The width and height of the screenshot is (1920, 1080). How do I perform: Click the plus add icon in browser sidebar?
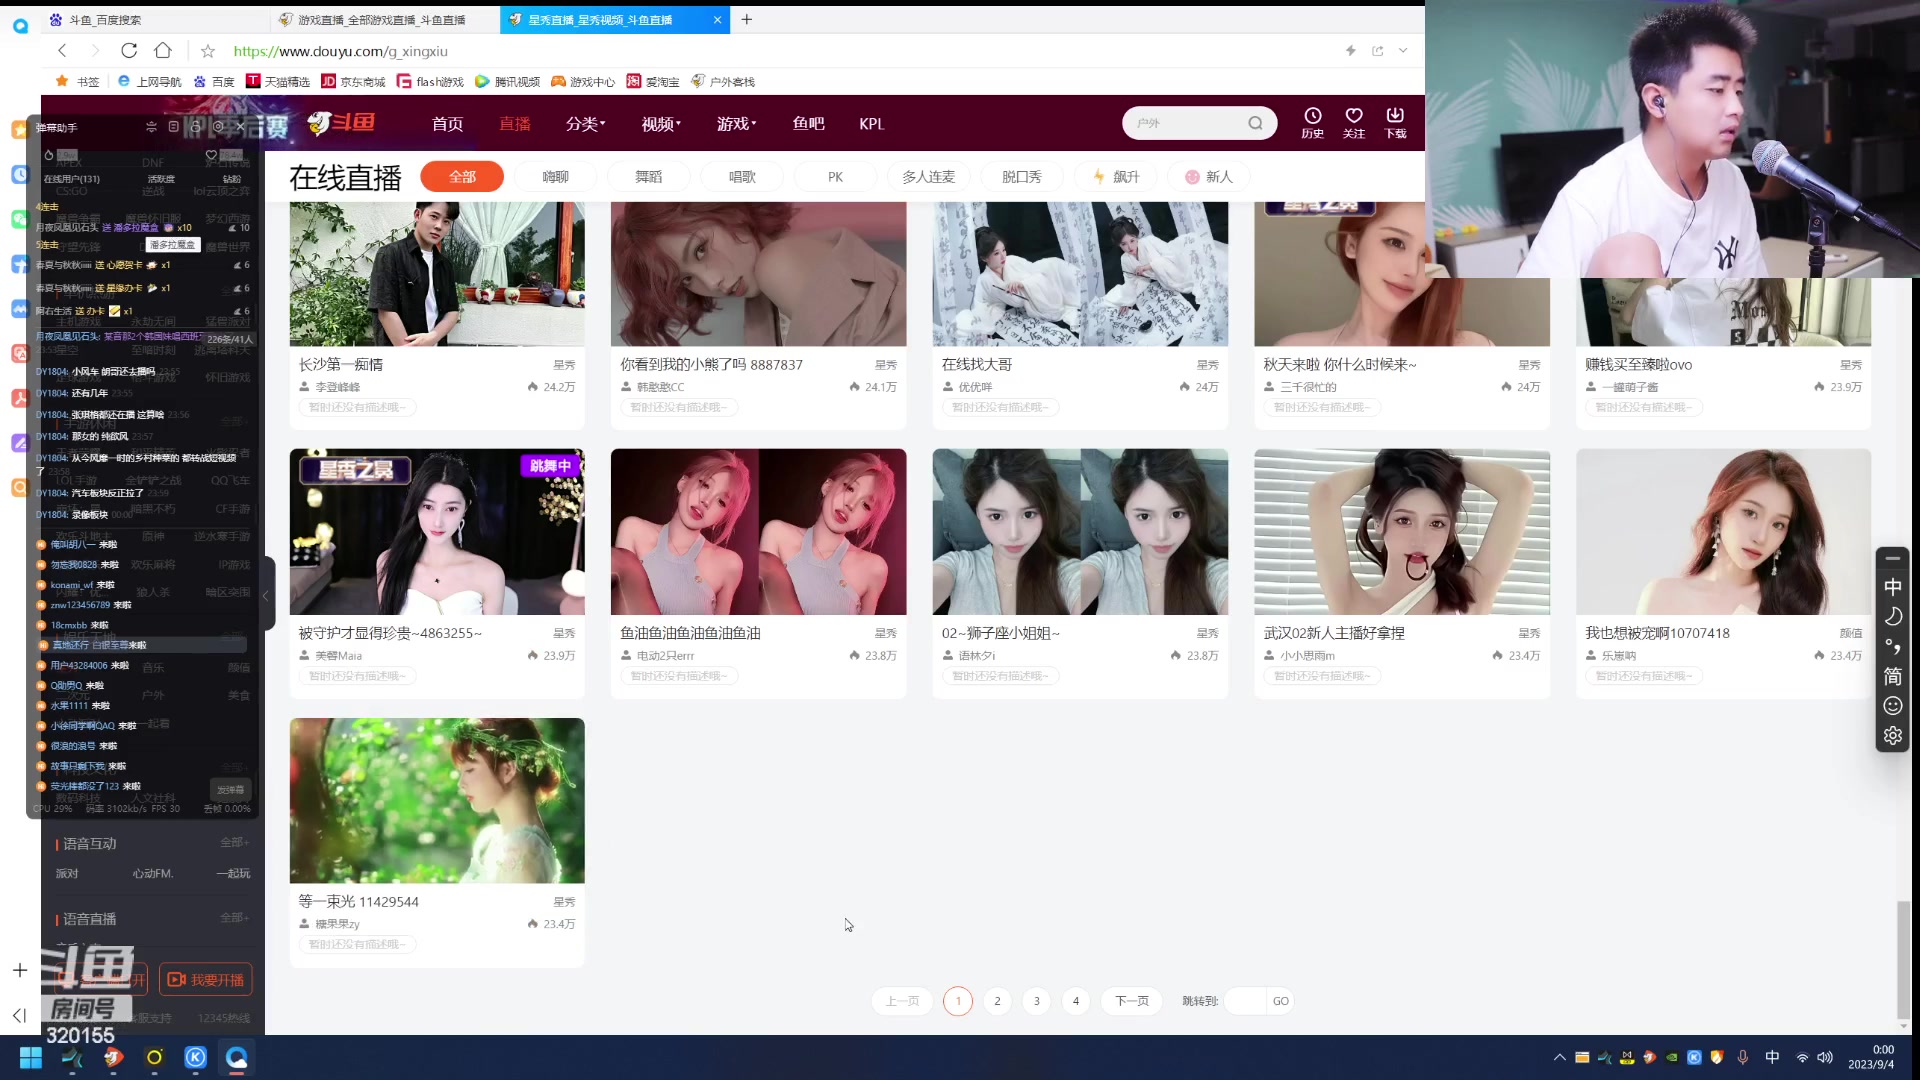[x=20, y=970]
